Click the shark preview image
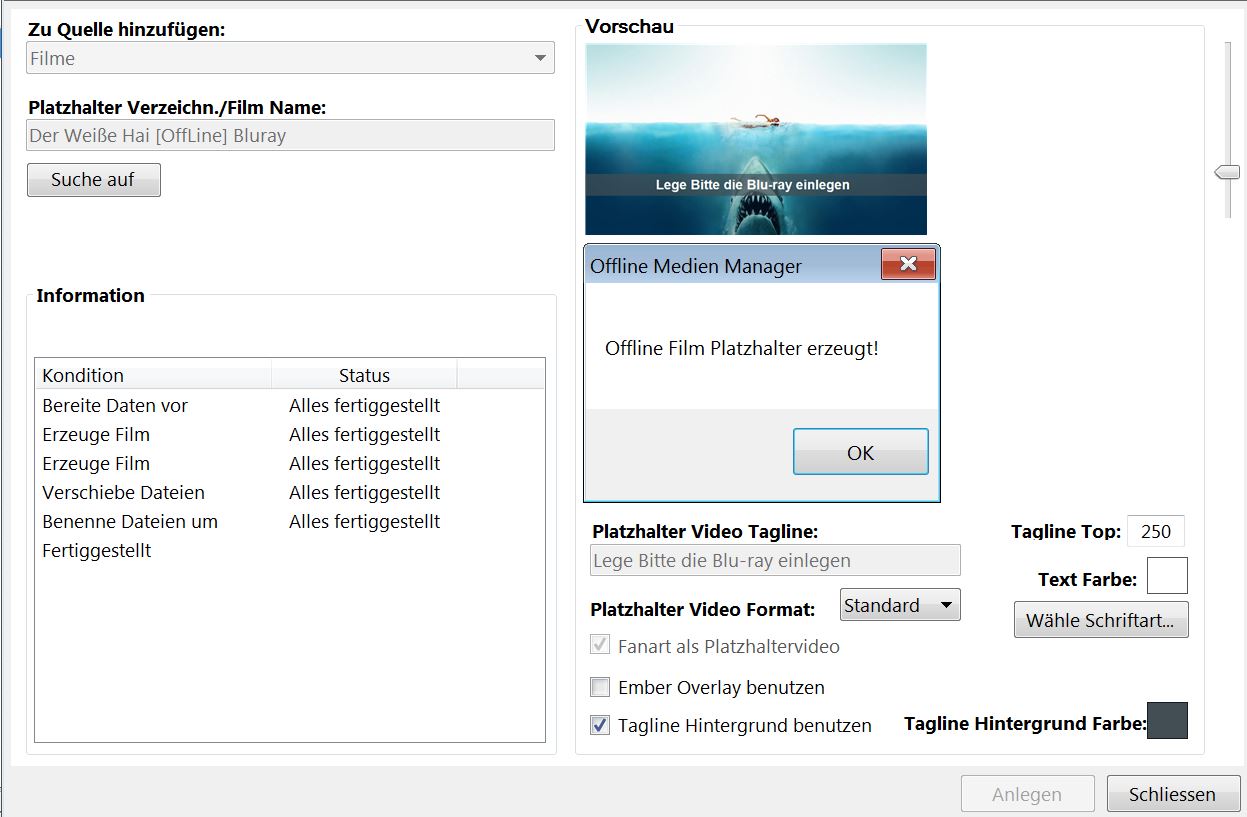This screenshot has width=1247, height=817. pos(756,139)
